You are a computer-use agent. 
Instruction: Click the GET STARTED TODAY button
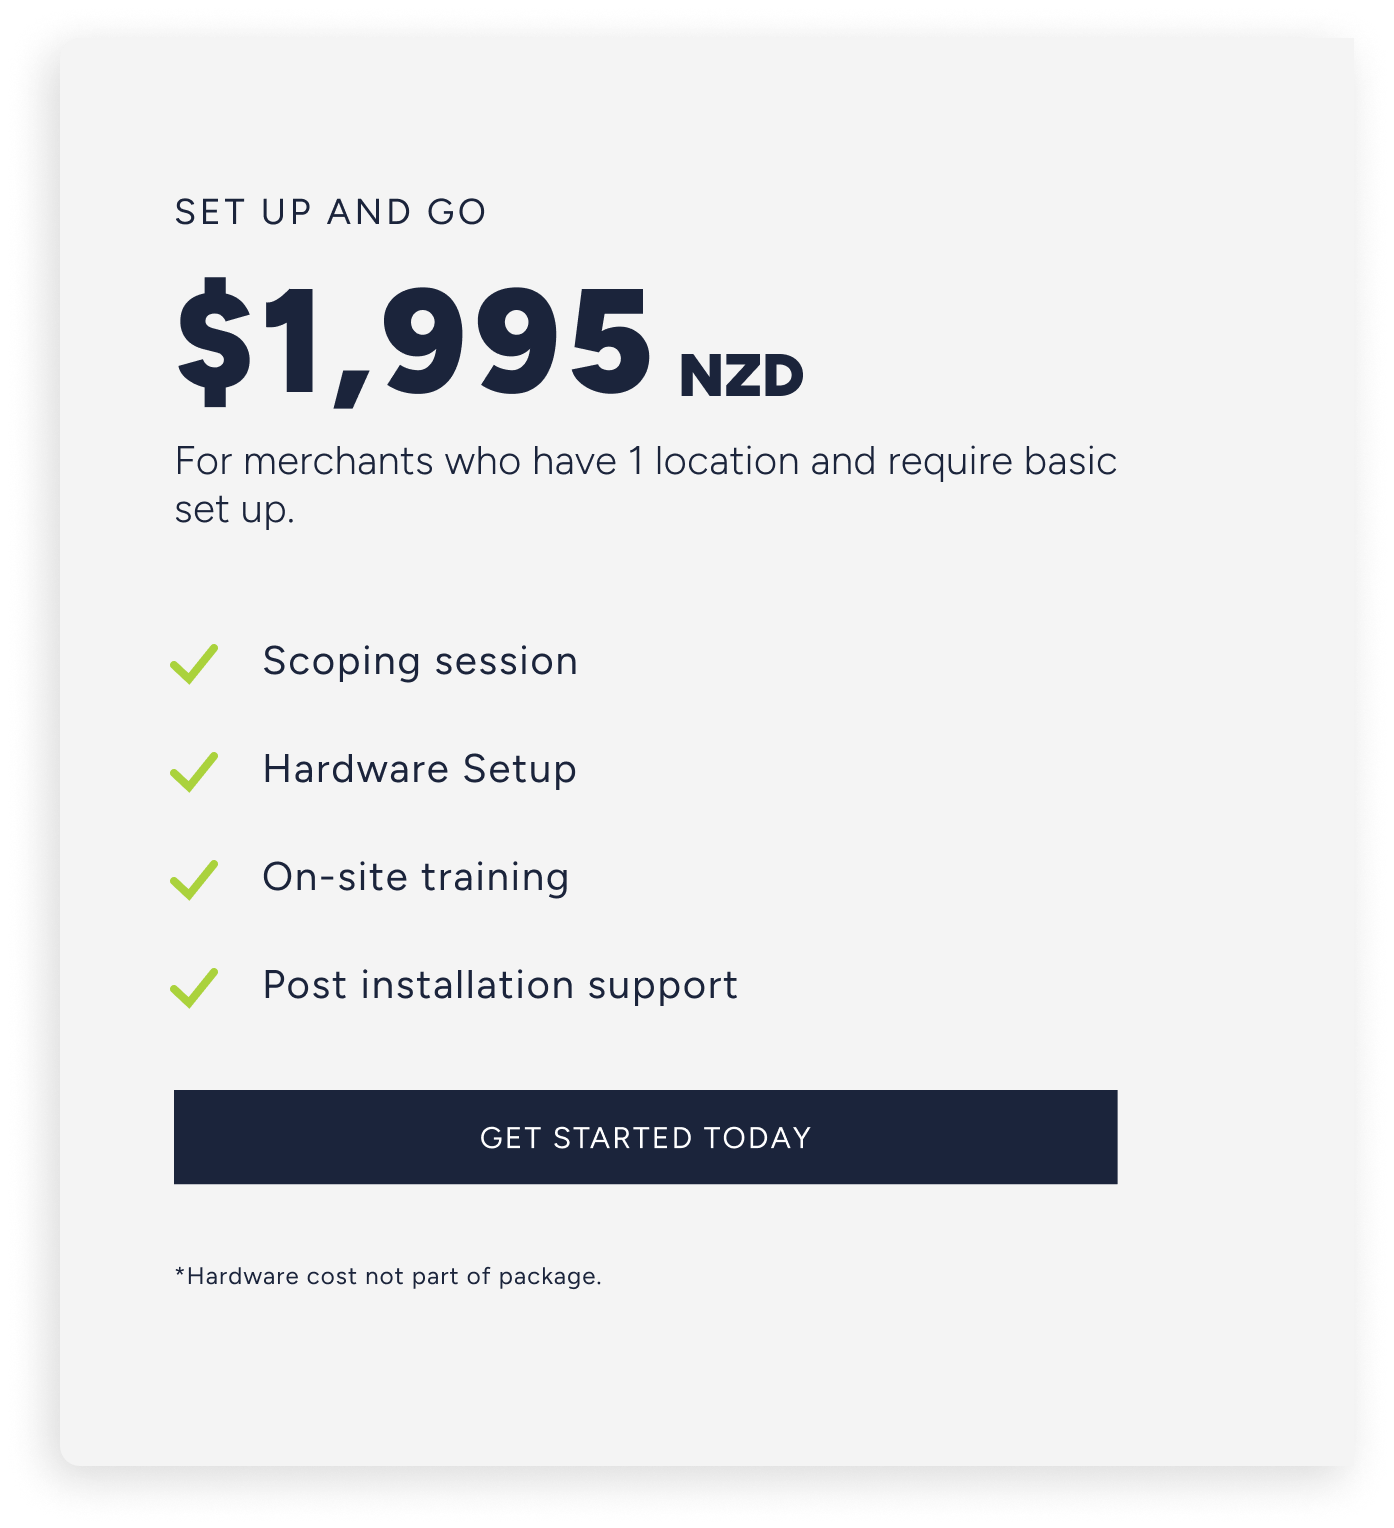click(x=645, y=1137)
